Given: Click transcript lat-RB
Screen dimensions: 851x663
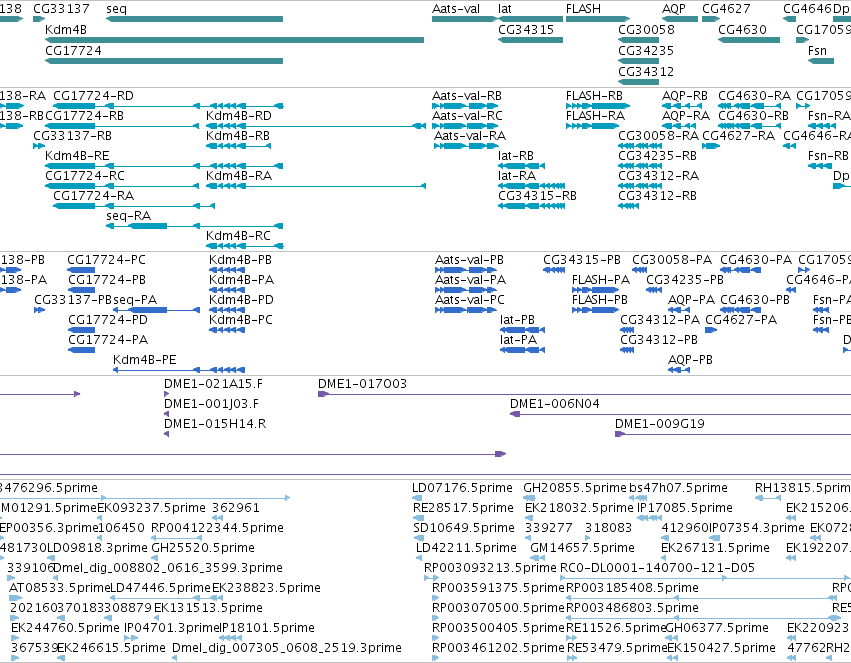Looking at the screenshot, I should pos(516,156).
